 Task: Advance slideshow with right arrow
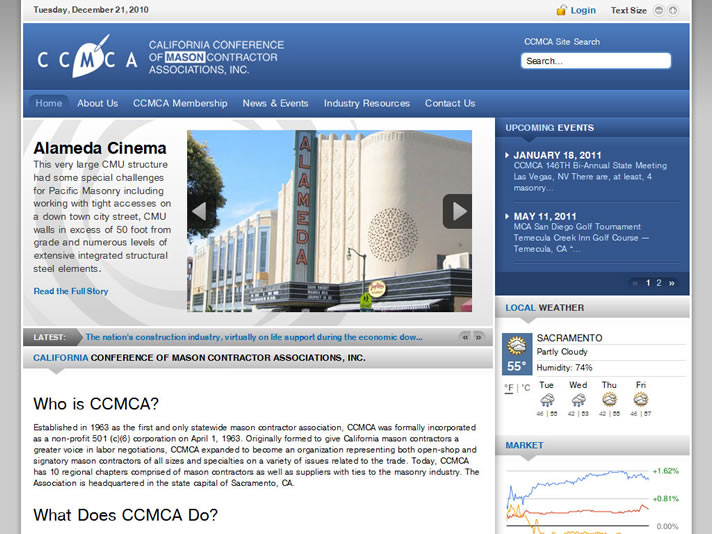[x=457, y=211]
